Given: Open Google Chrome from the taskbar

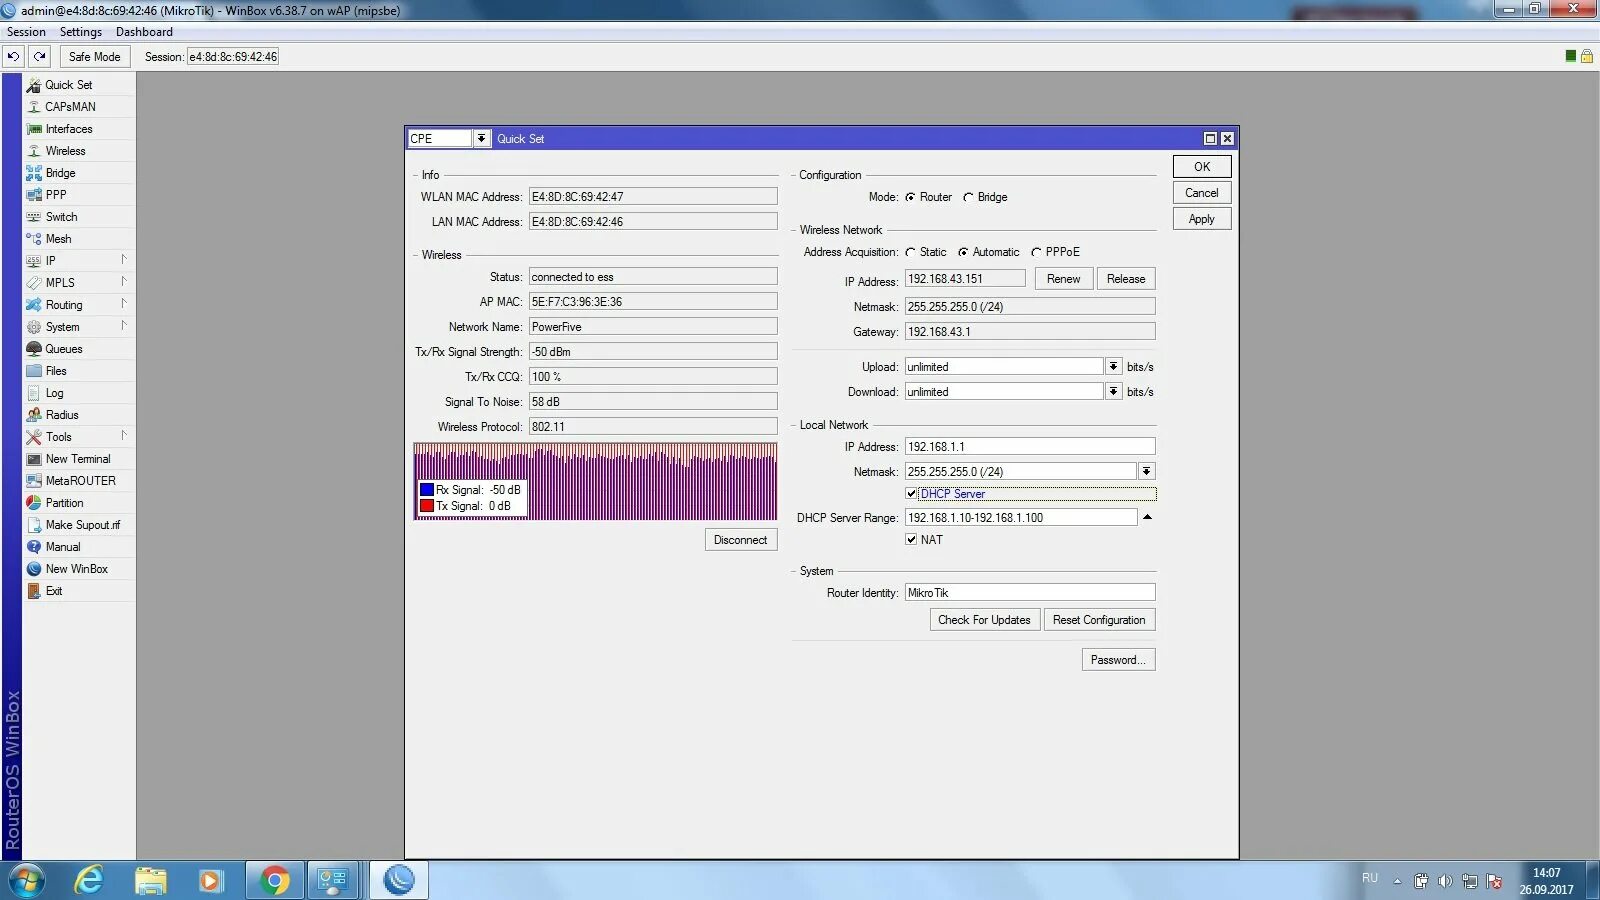Looking at the screenshot, I should point(274,880).
